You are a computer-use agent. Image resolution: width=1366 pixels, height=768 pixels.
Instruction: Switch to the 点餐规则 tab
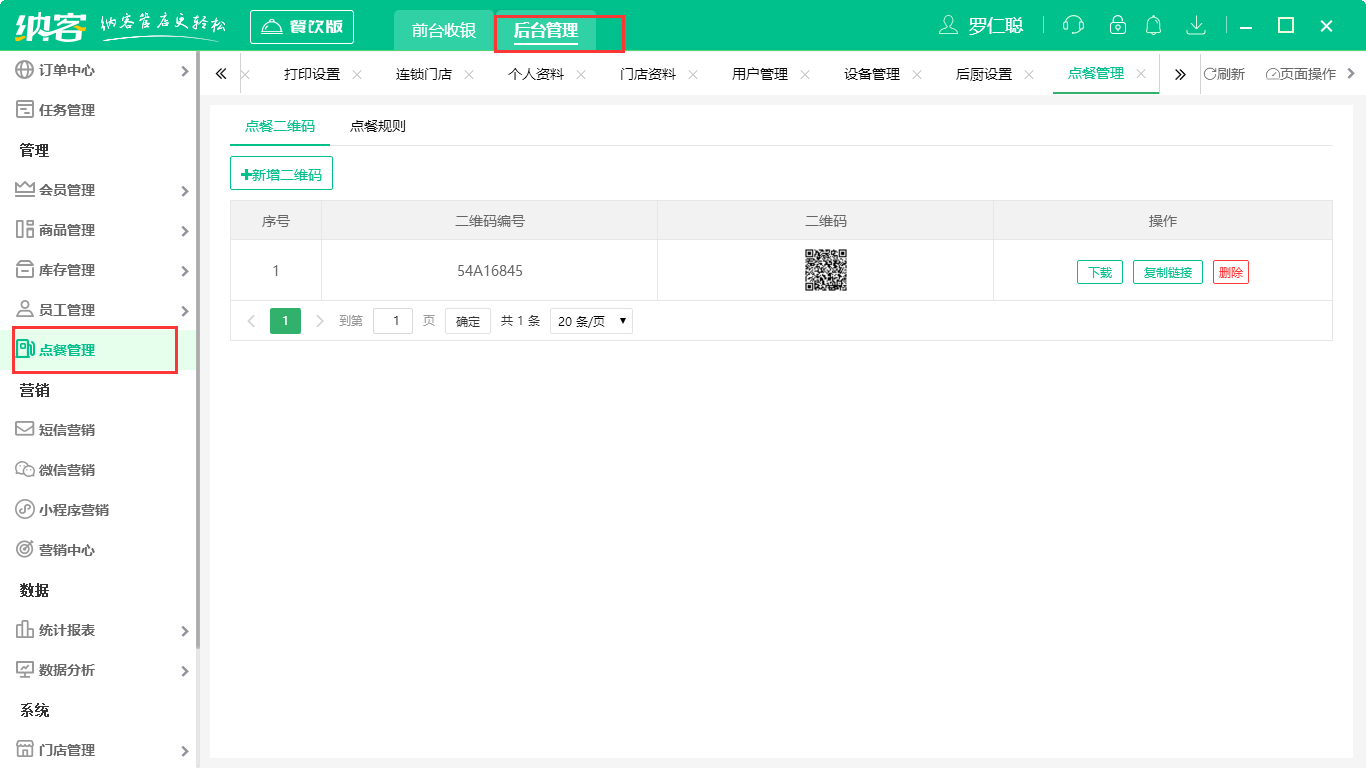tap(377, 126)
